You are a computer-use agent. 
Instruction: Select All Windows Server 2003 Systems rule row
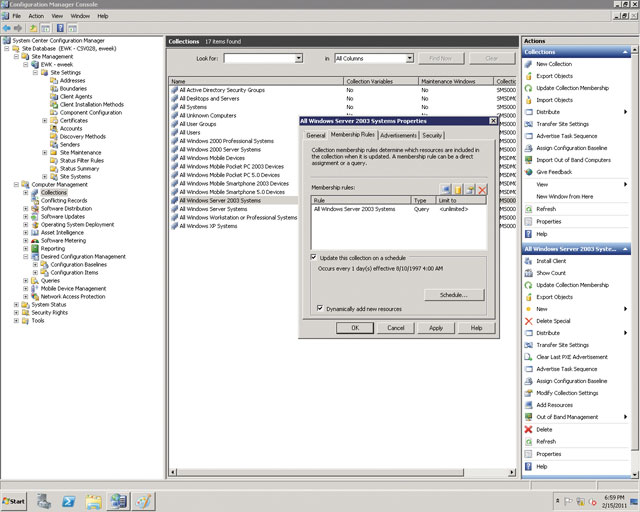coord(398,209)
